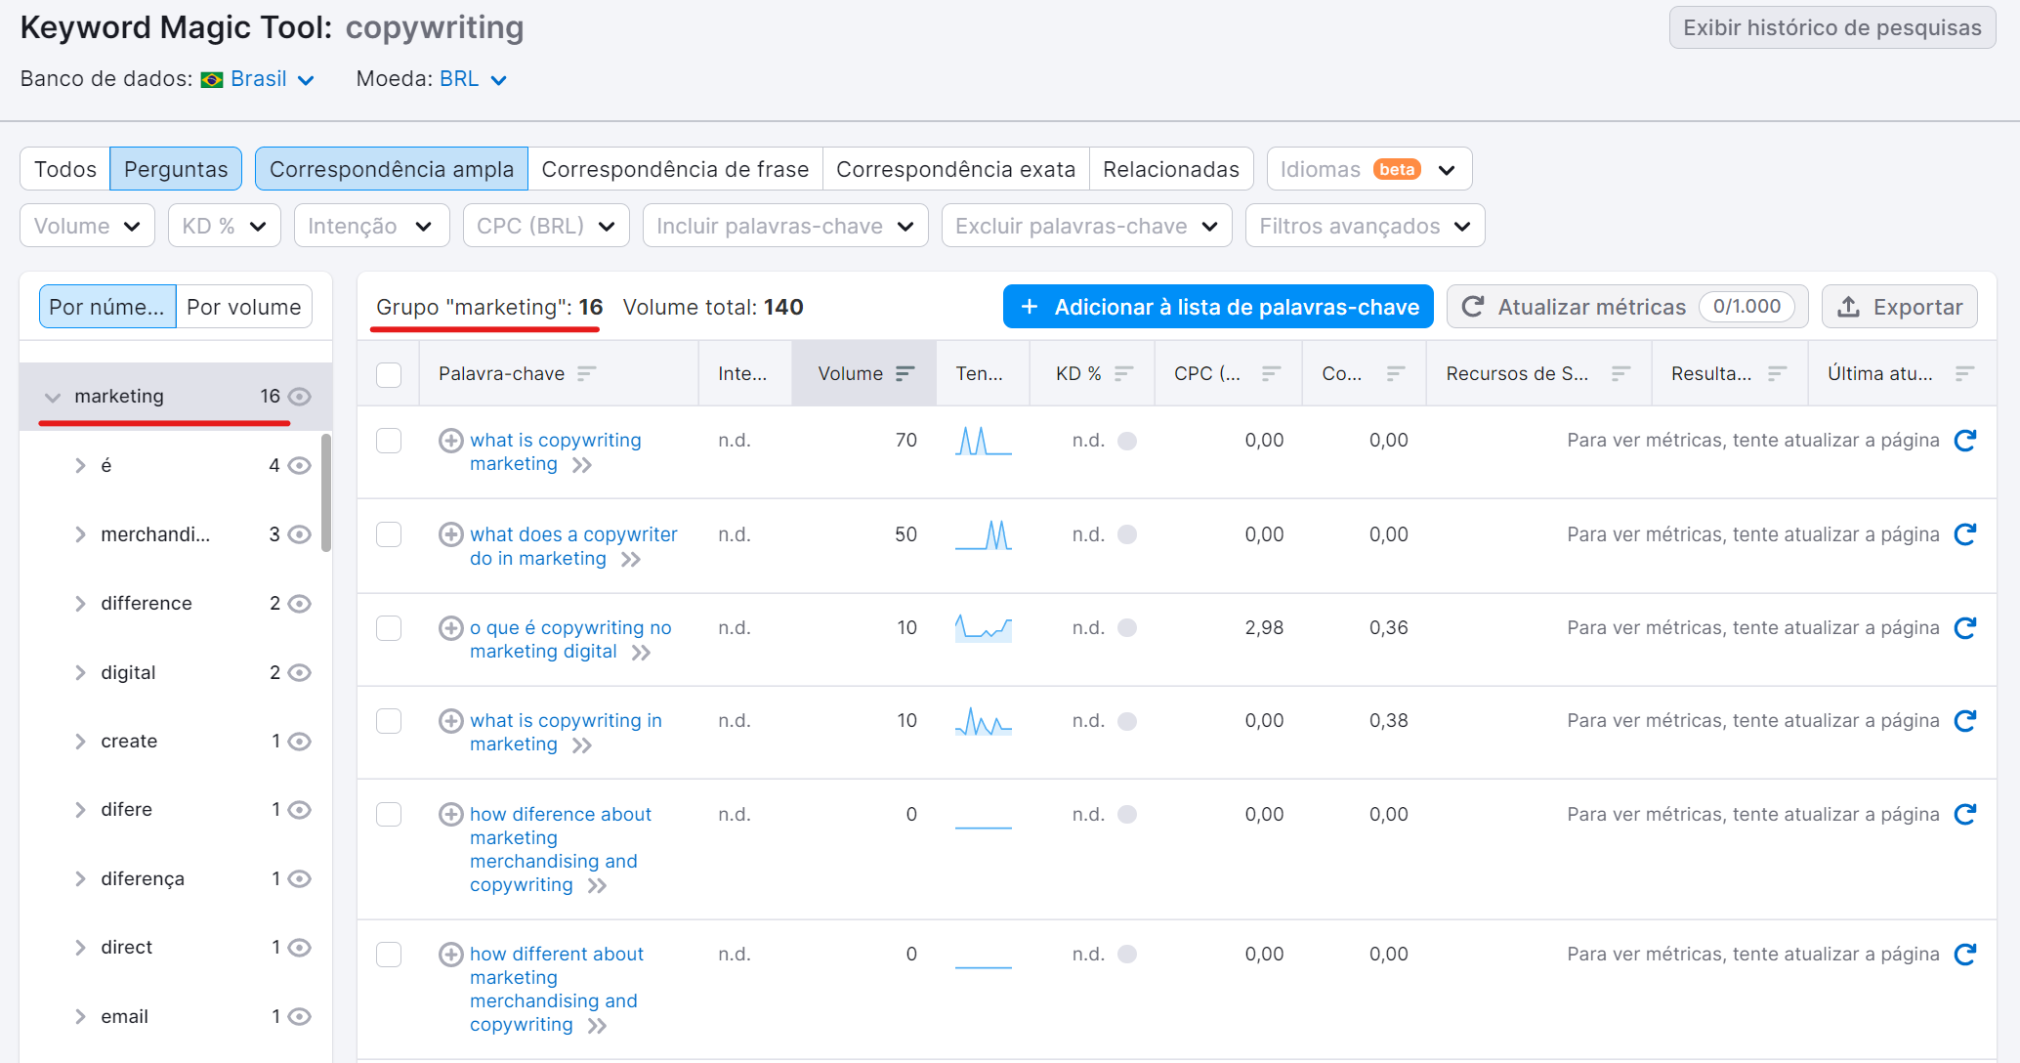Open SERP arrows for 'what does a copywriter do in marketing'
Image resolution: width=2020 pixels, height=1063 pixels.
[x=630, y=559]
